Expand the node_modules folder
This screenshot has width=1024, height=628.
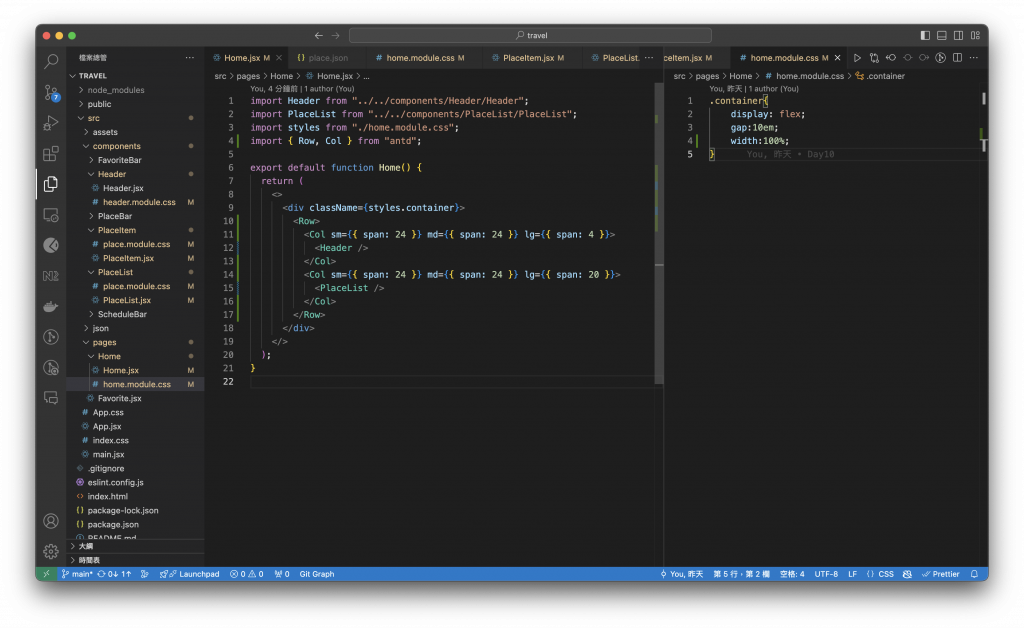115,90
